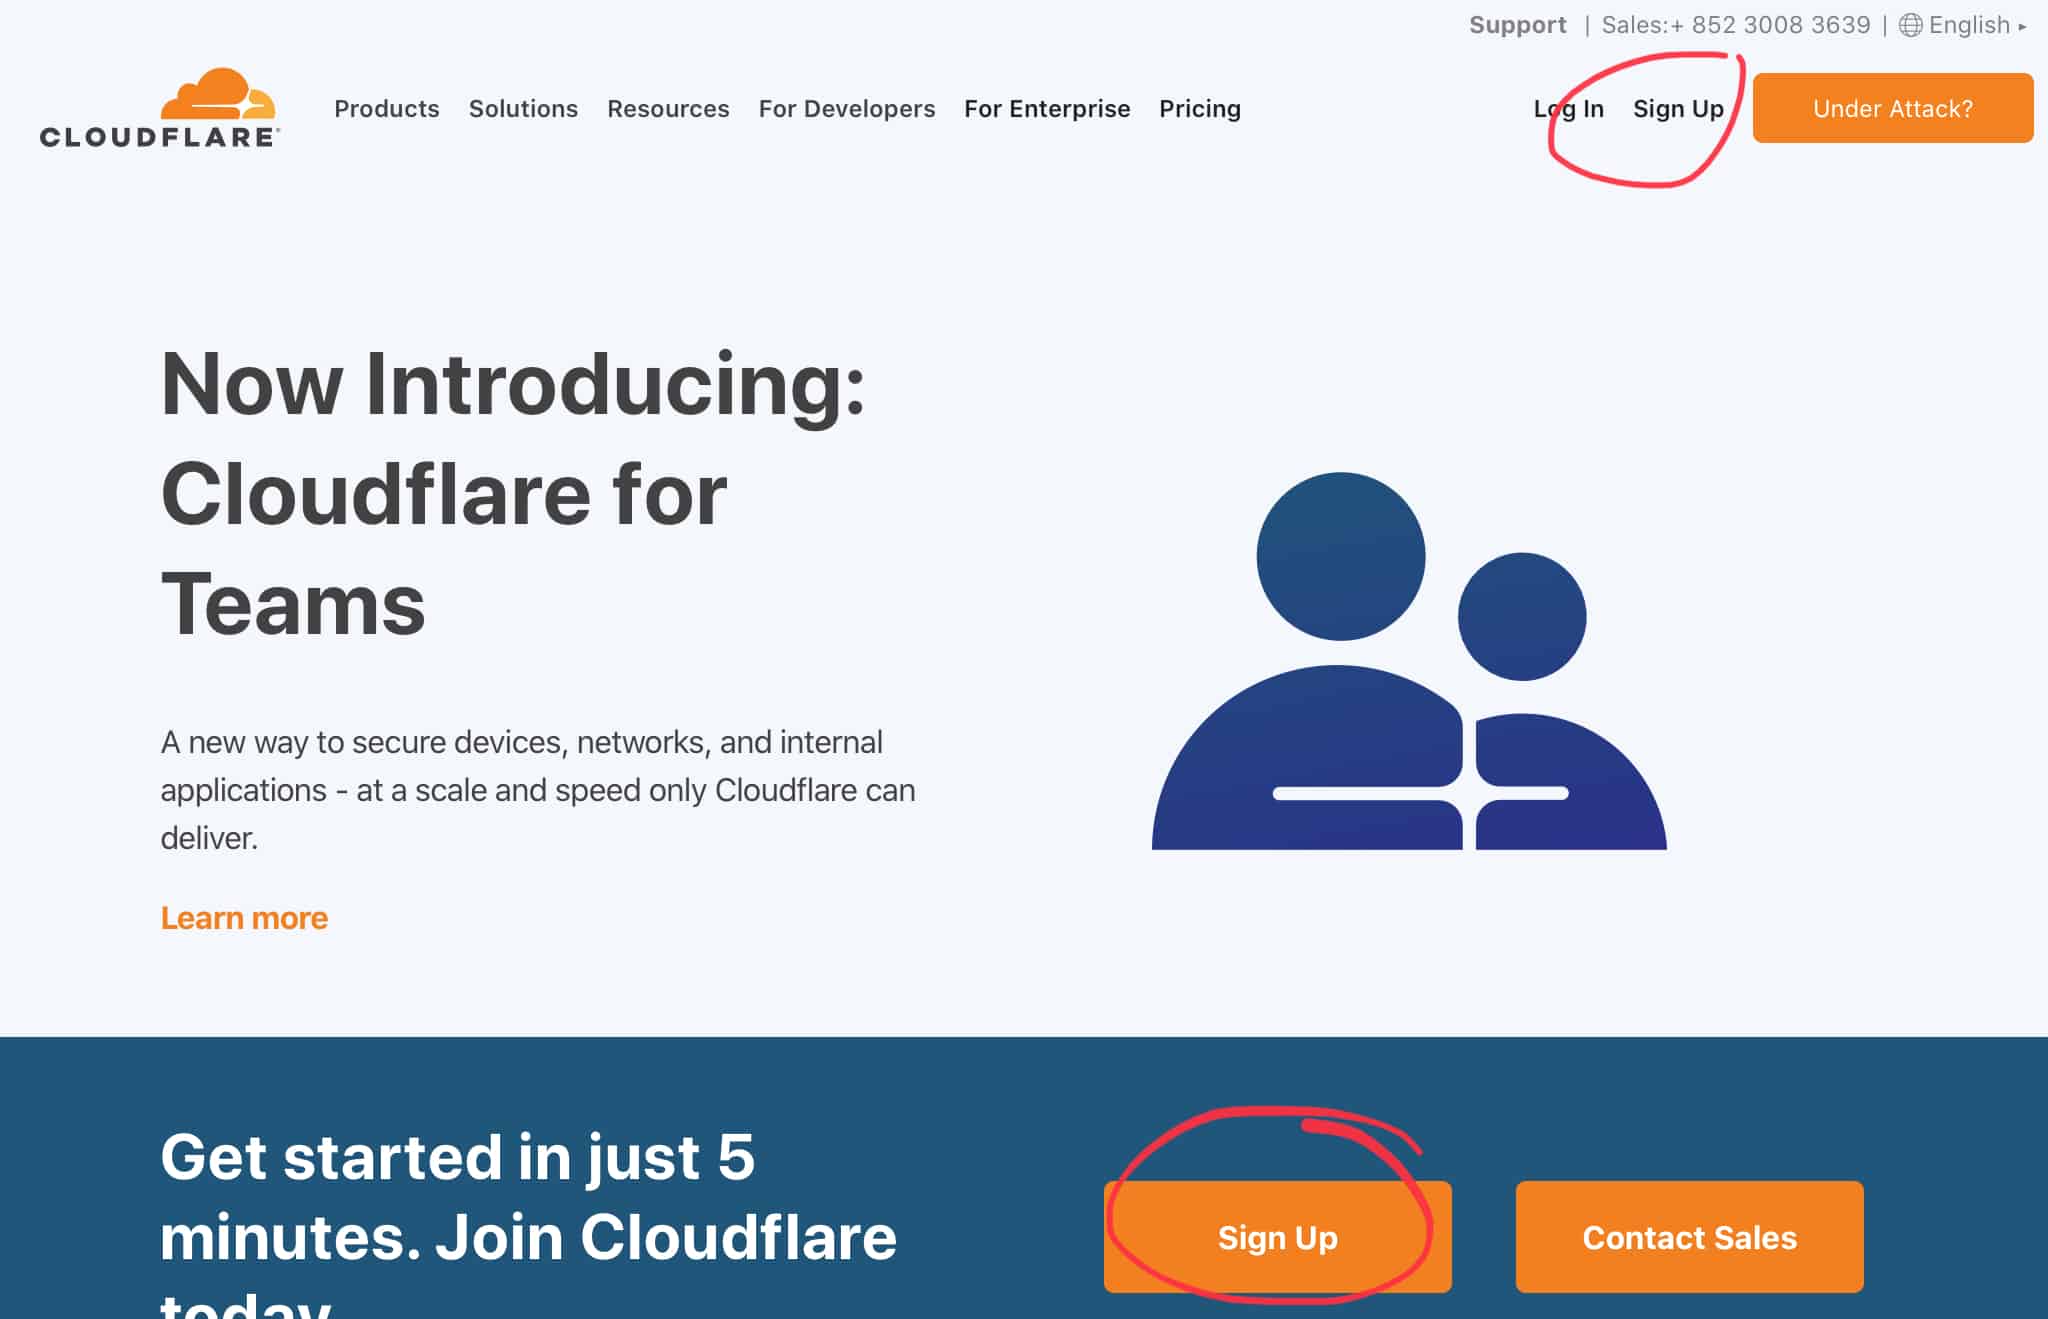Expand the Products navigation dropdown
Screen dimensions: 2048x1319
[x=387, y=107]
